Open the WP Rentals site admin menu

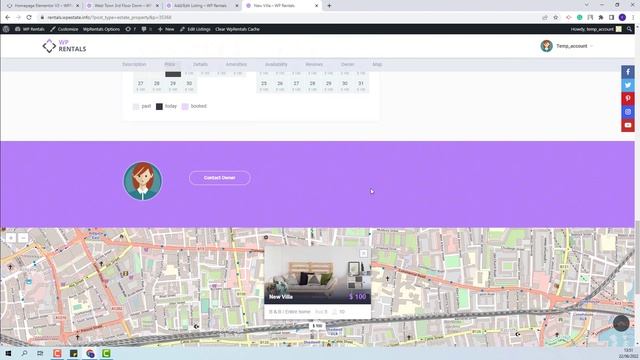point(30,29)
